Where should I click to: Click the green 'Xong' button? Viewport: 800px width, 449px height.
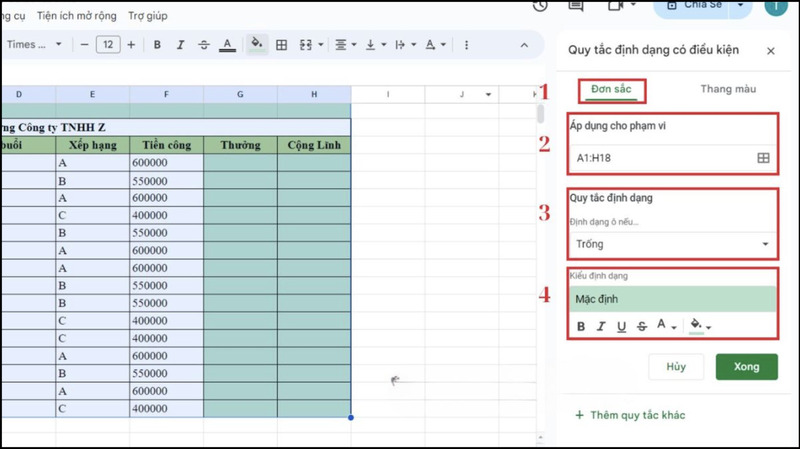coord(746,366)
